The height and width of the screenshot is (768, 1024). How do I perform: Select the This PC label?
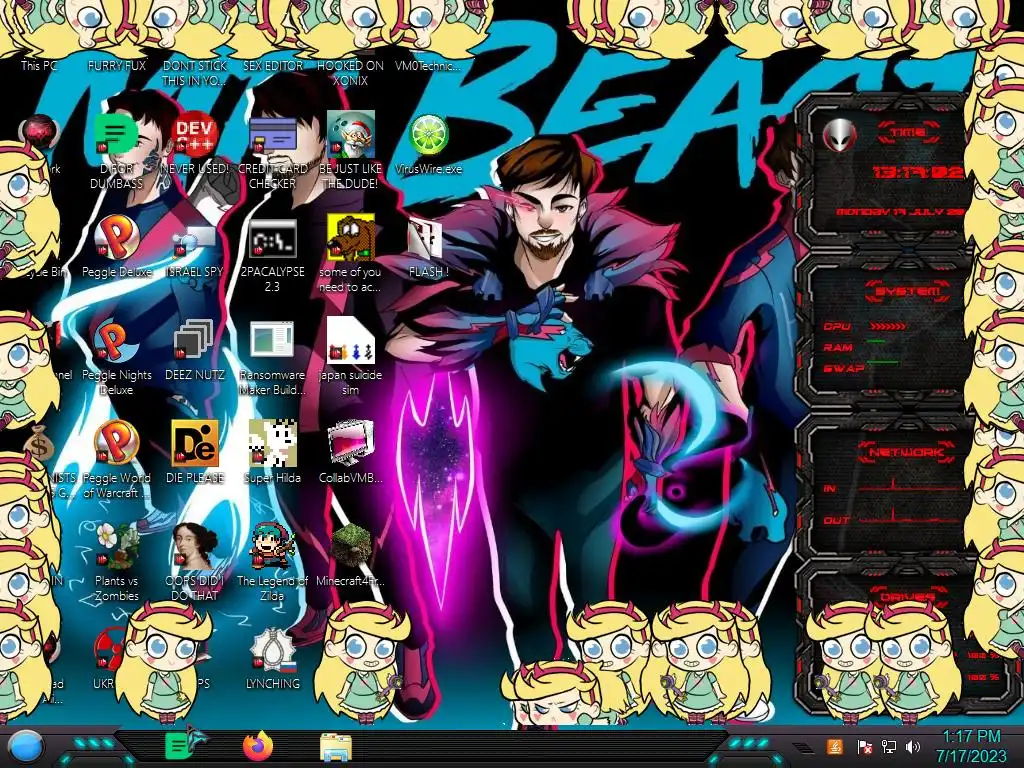point(39,65)
